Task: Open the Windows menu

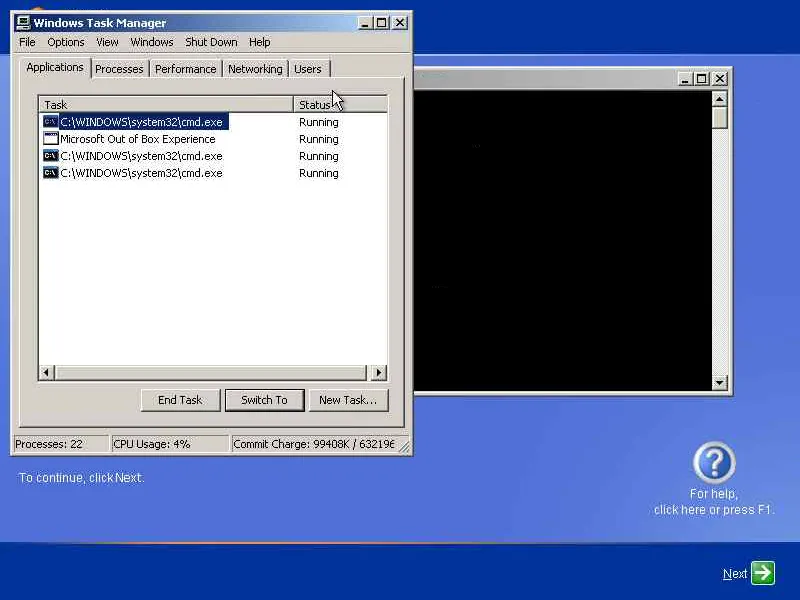Action: click(152, 42)
